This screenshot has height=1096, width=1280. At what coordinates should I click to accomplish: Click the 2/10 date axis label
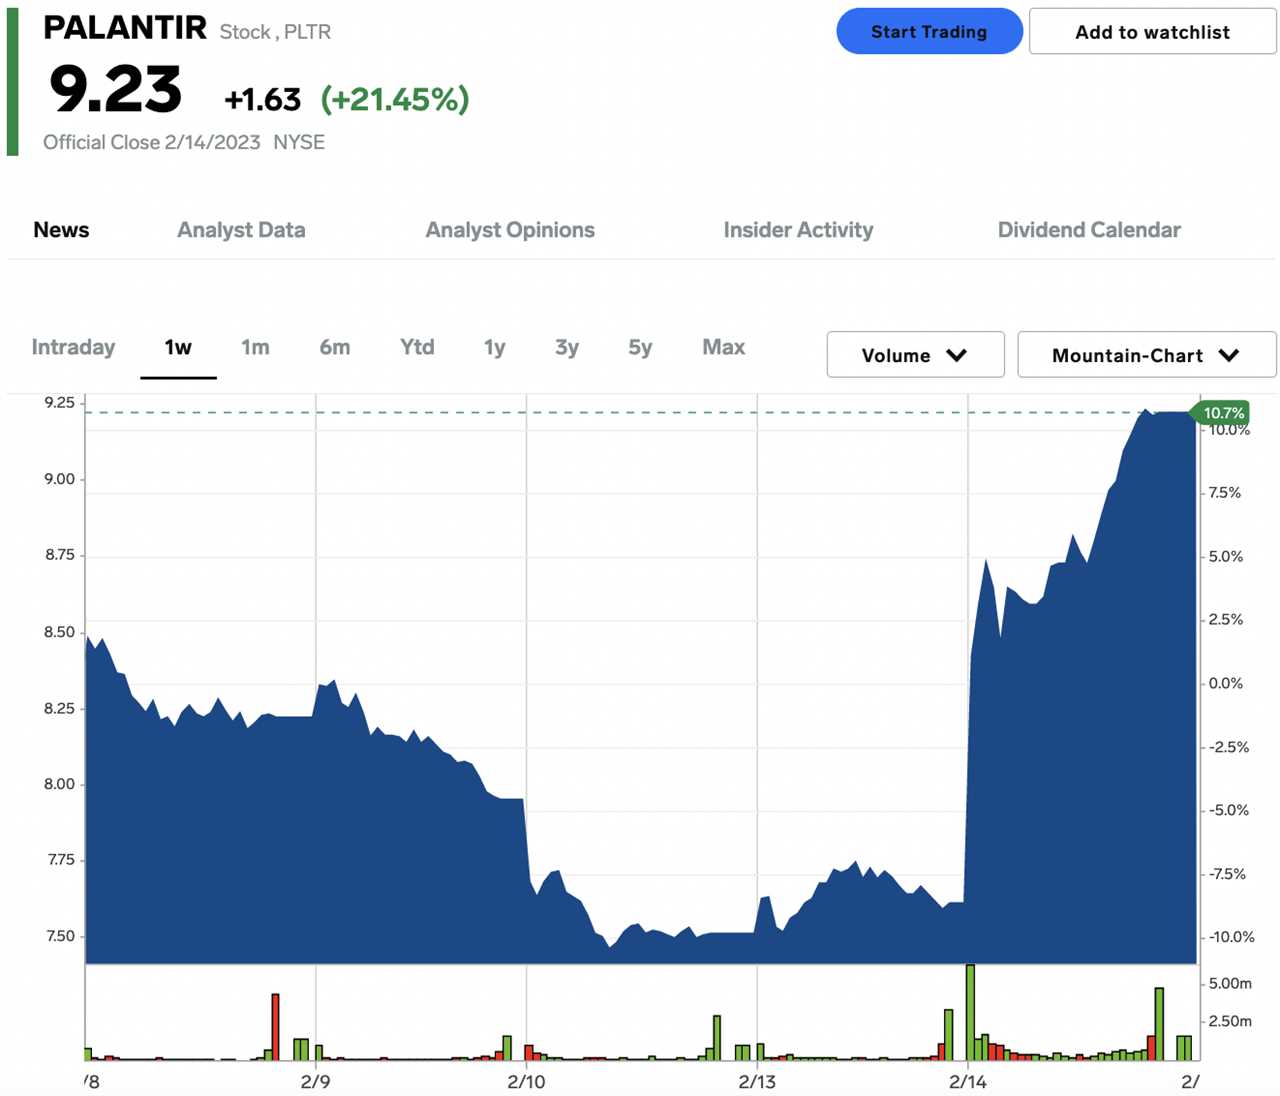coord(526,1081)
